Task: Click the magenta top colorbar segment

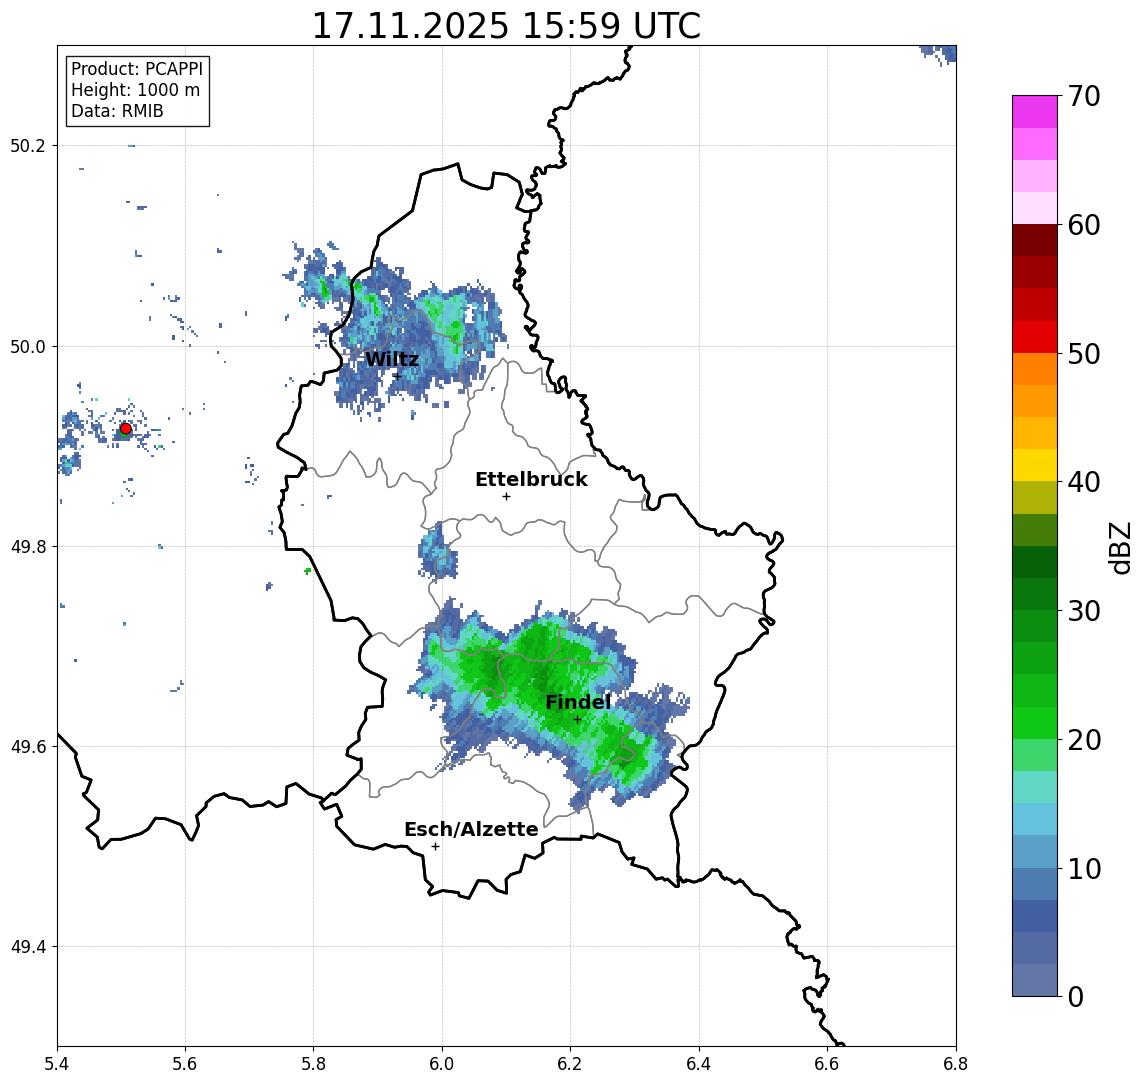Action: (x=1035, y=112)
